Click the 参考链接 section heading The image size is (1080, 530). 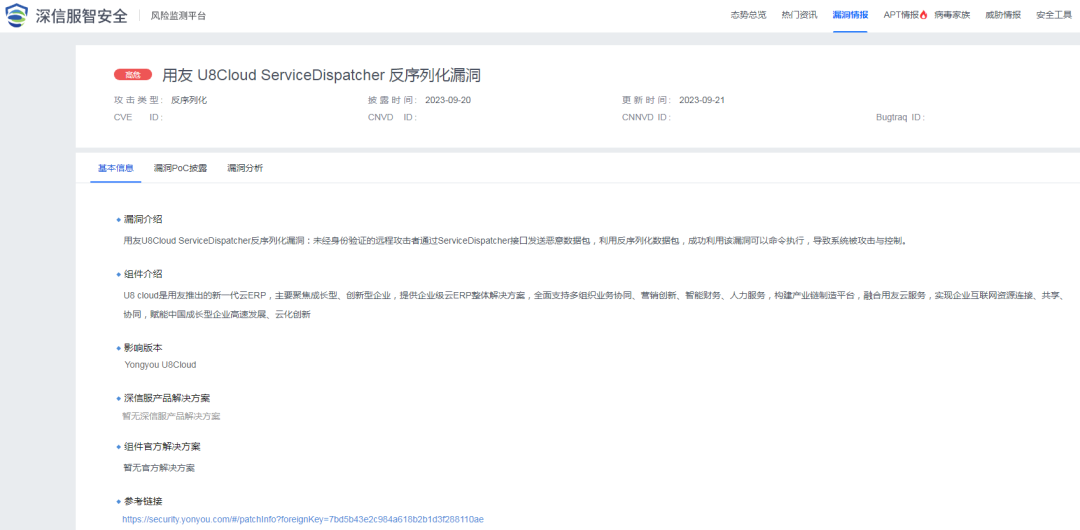pos(143,501)
